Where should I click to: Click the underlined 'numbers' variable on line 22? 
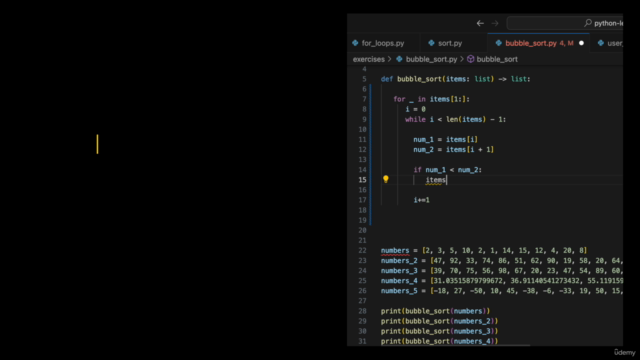[x=395, y=251]
